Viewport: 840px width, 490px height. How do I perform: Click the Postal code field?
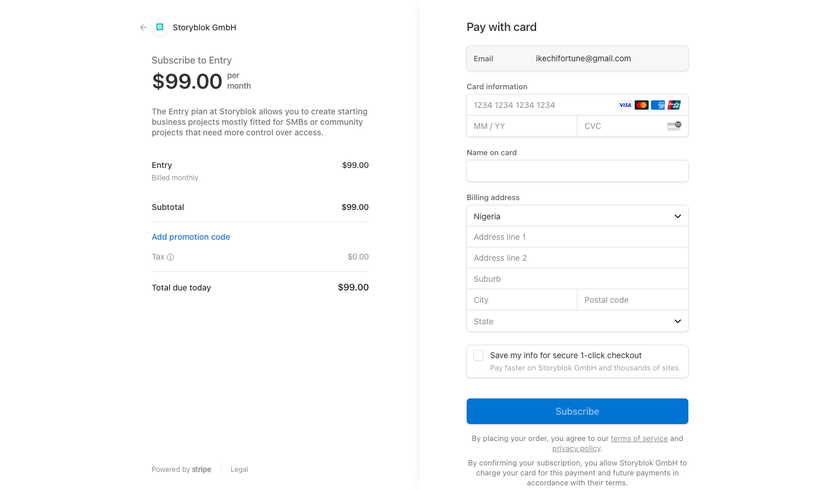[x=632, y=300]
